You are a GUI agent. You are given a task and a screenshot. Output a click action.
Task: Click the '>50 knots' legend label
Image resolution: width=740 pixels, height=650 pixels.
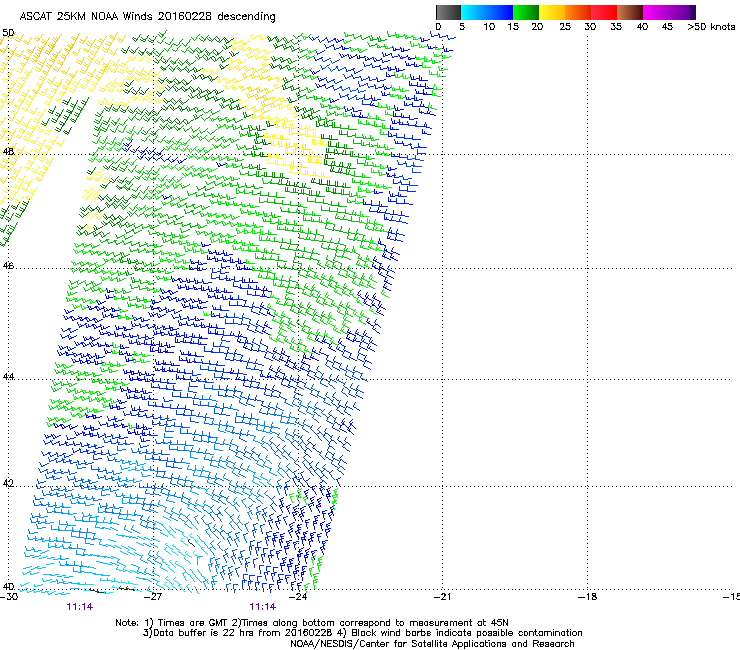[711, 27]
